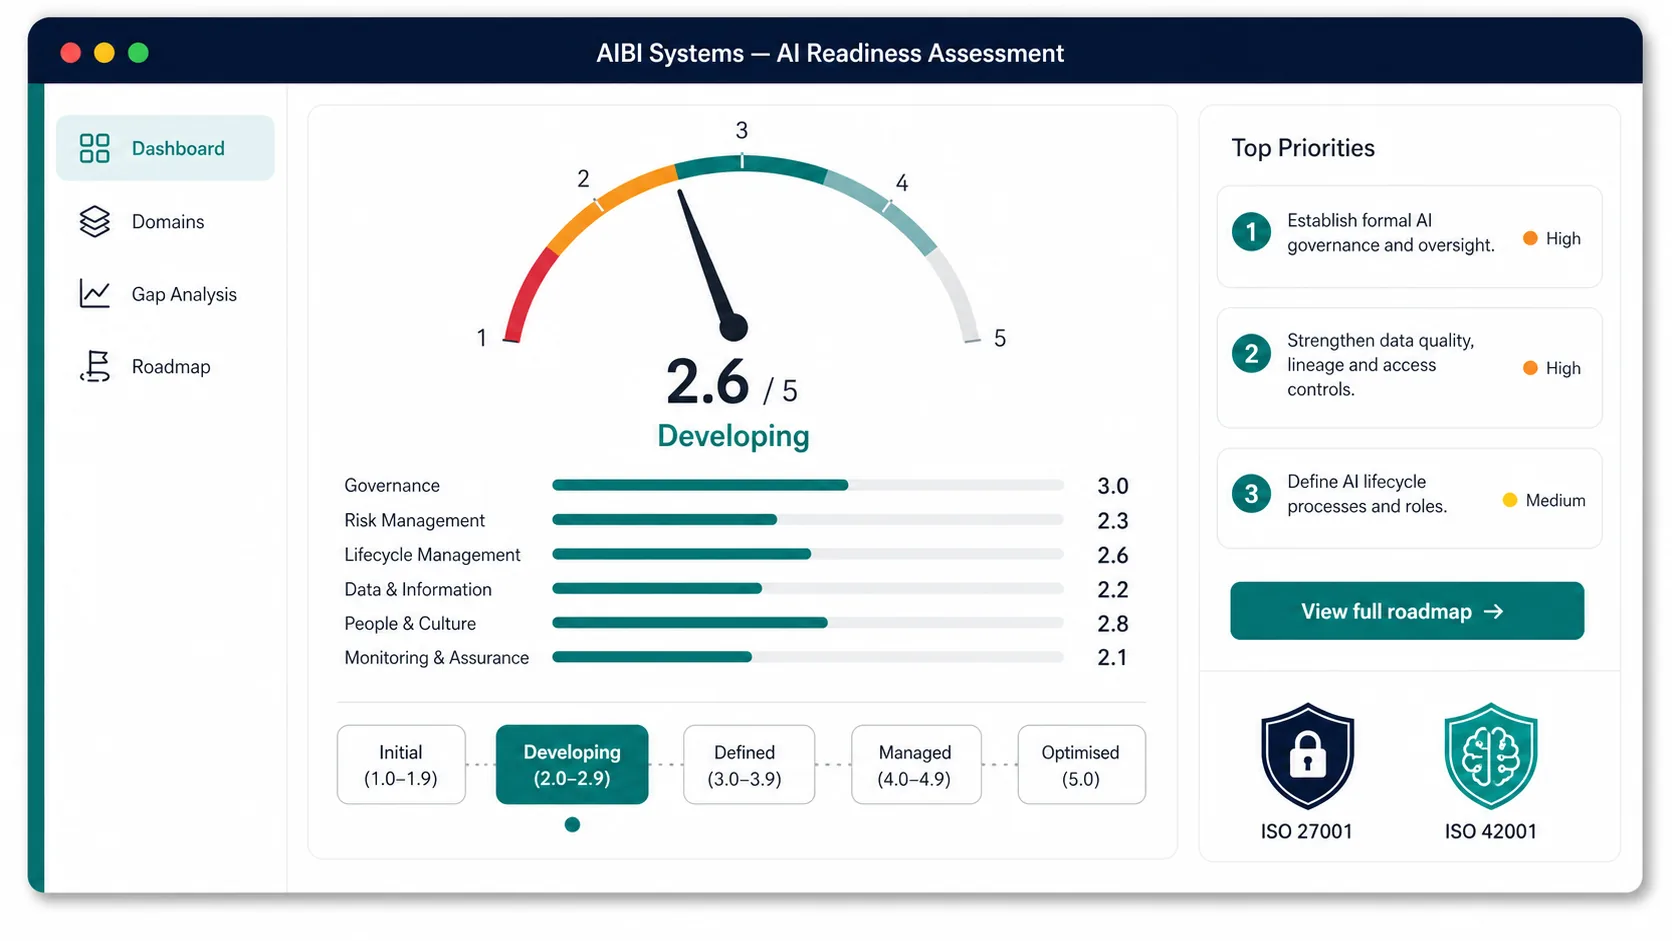Click the orange segment of the gauge

[610, 208]
